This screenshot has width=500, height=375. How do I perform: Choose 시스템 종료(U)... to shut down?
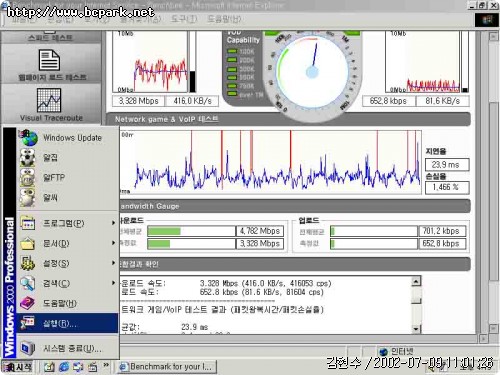pyautogui.click(x=68, y=348)
